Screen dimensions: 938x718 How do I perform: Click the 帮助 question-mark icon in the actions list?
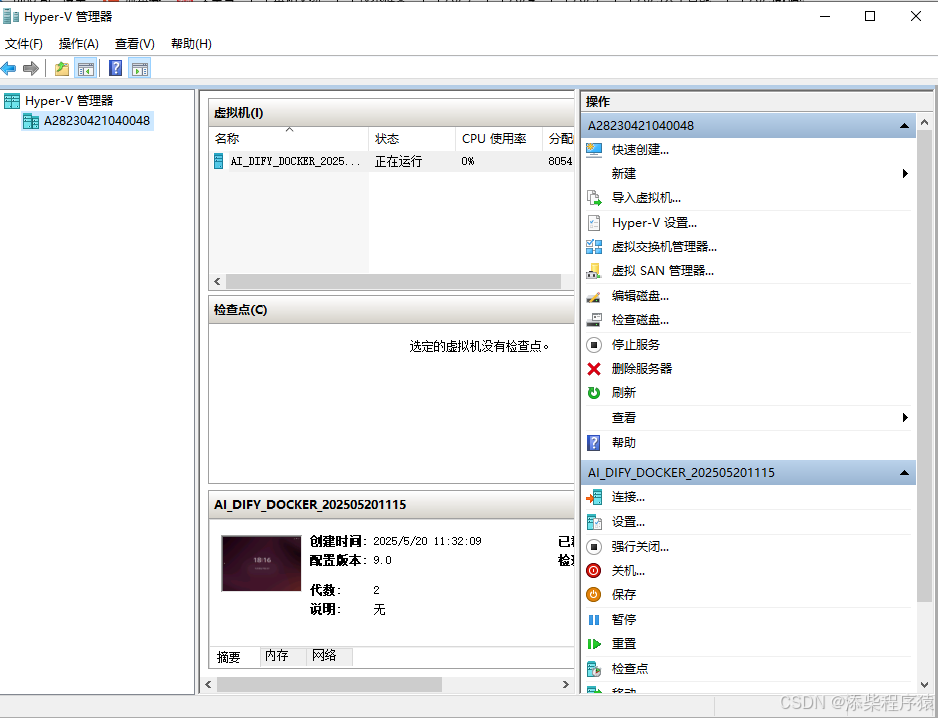(594, 443)
